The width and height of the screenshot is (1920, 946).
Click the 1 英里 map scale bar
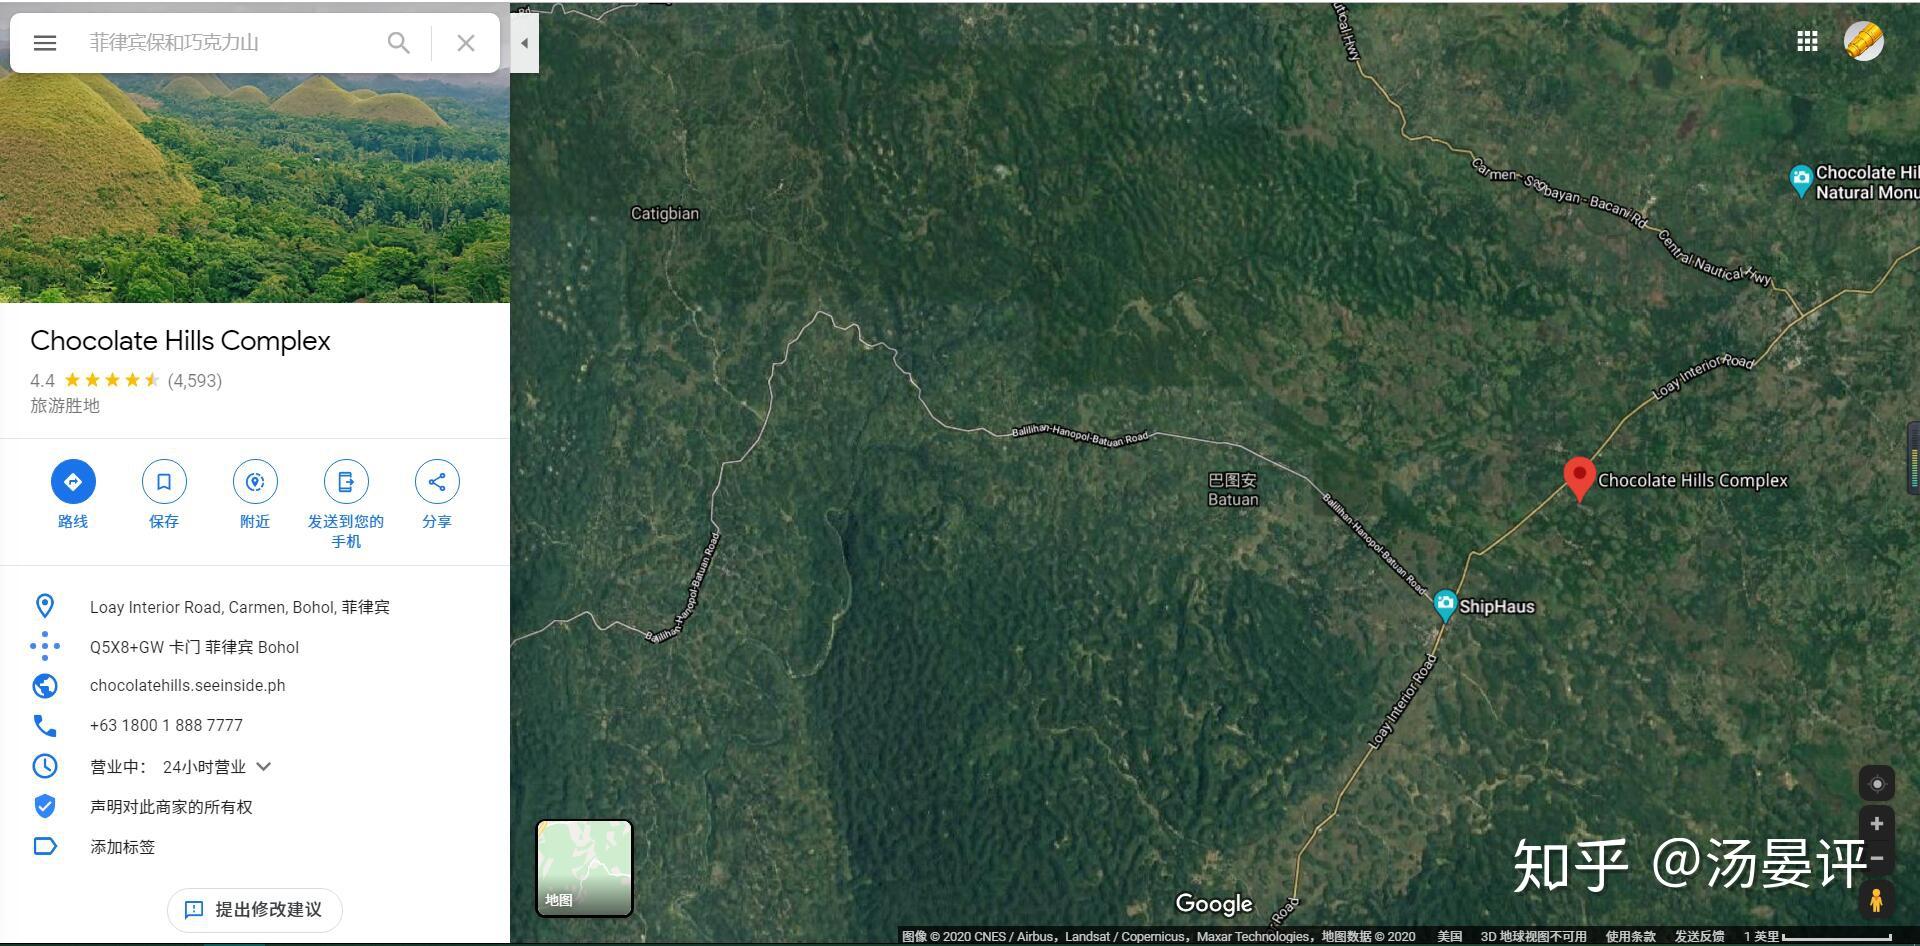click(x=1817, y=937)
